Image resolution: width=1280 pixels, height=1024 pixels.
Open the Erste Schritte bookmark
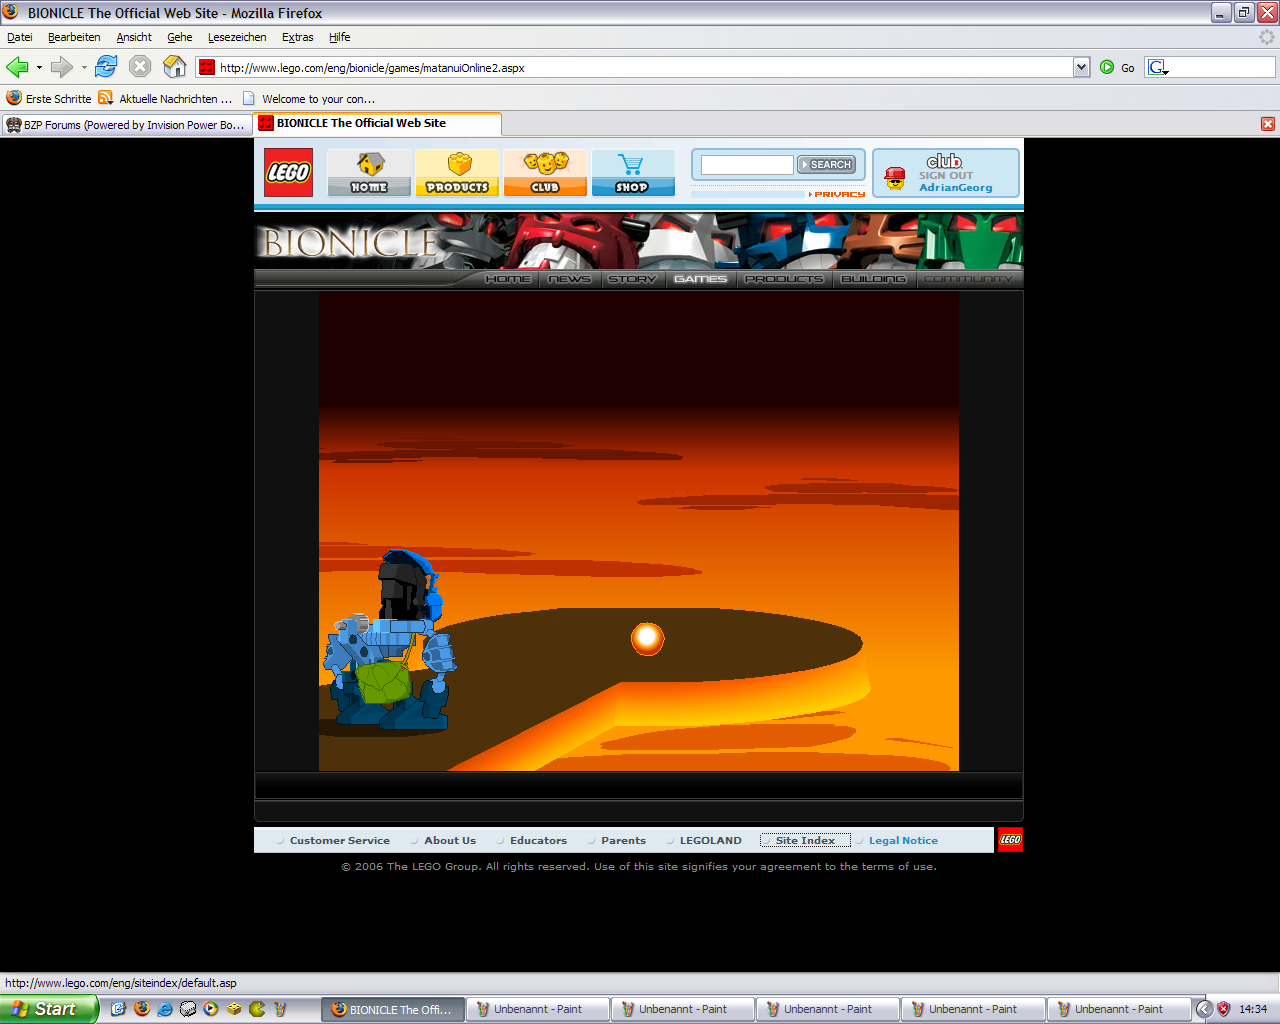(x=48, y=99)
